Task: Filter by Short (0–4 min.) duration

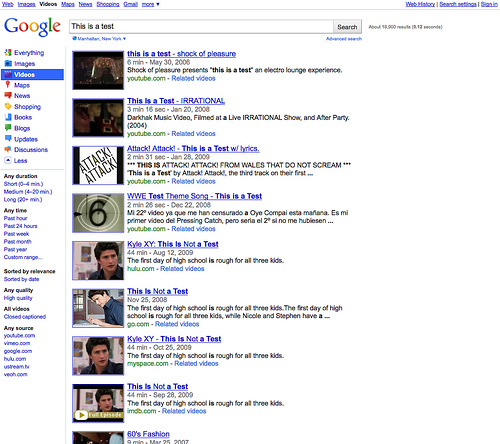Action: (23, 184)
